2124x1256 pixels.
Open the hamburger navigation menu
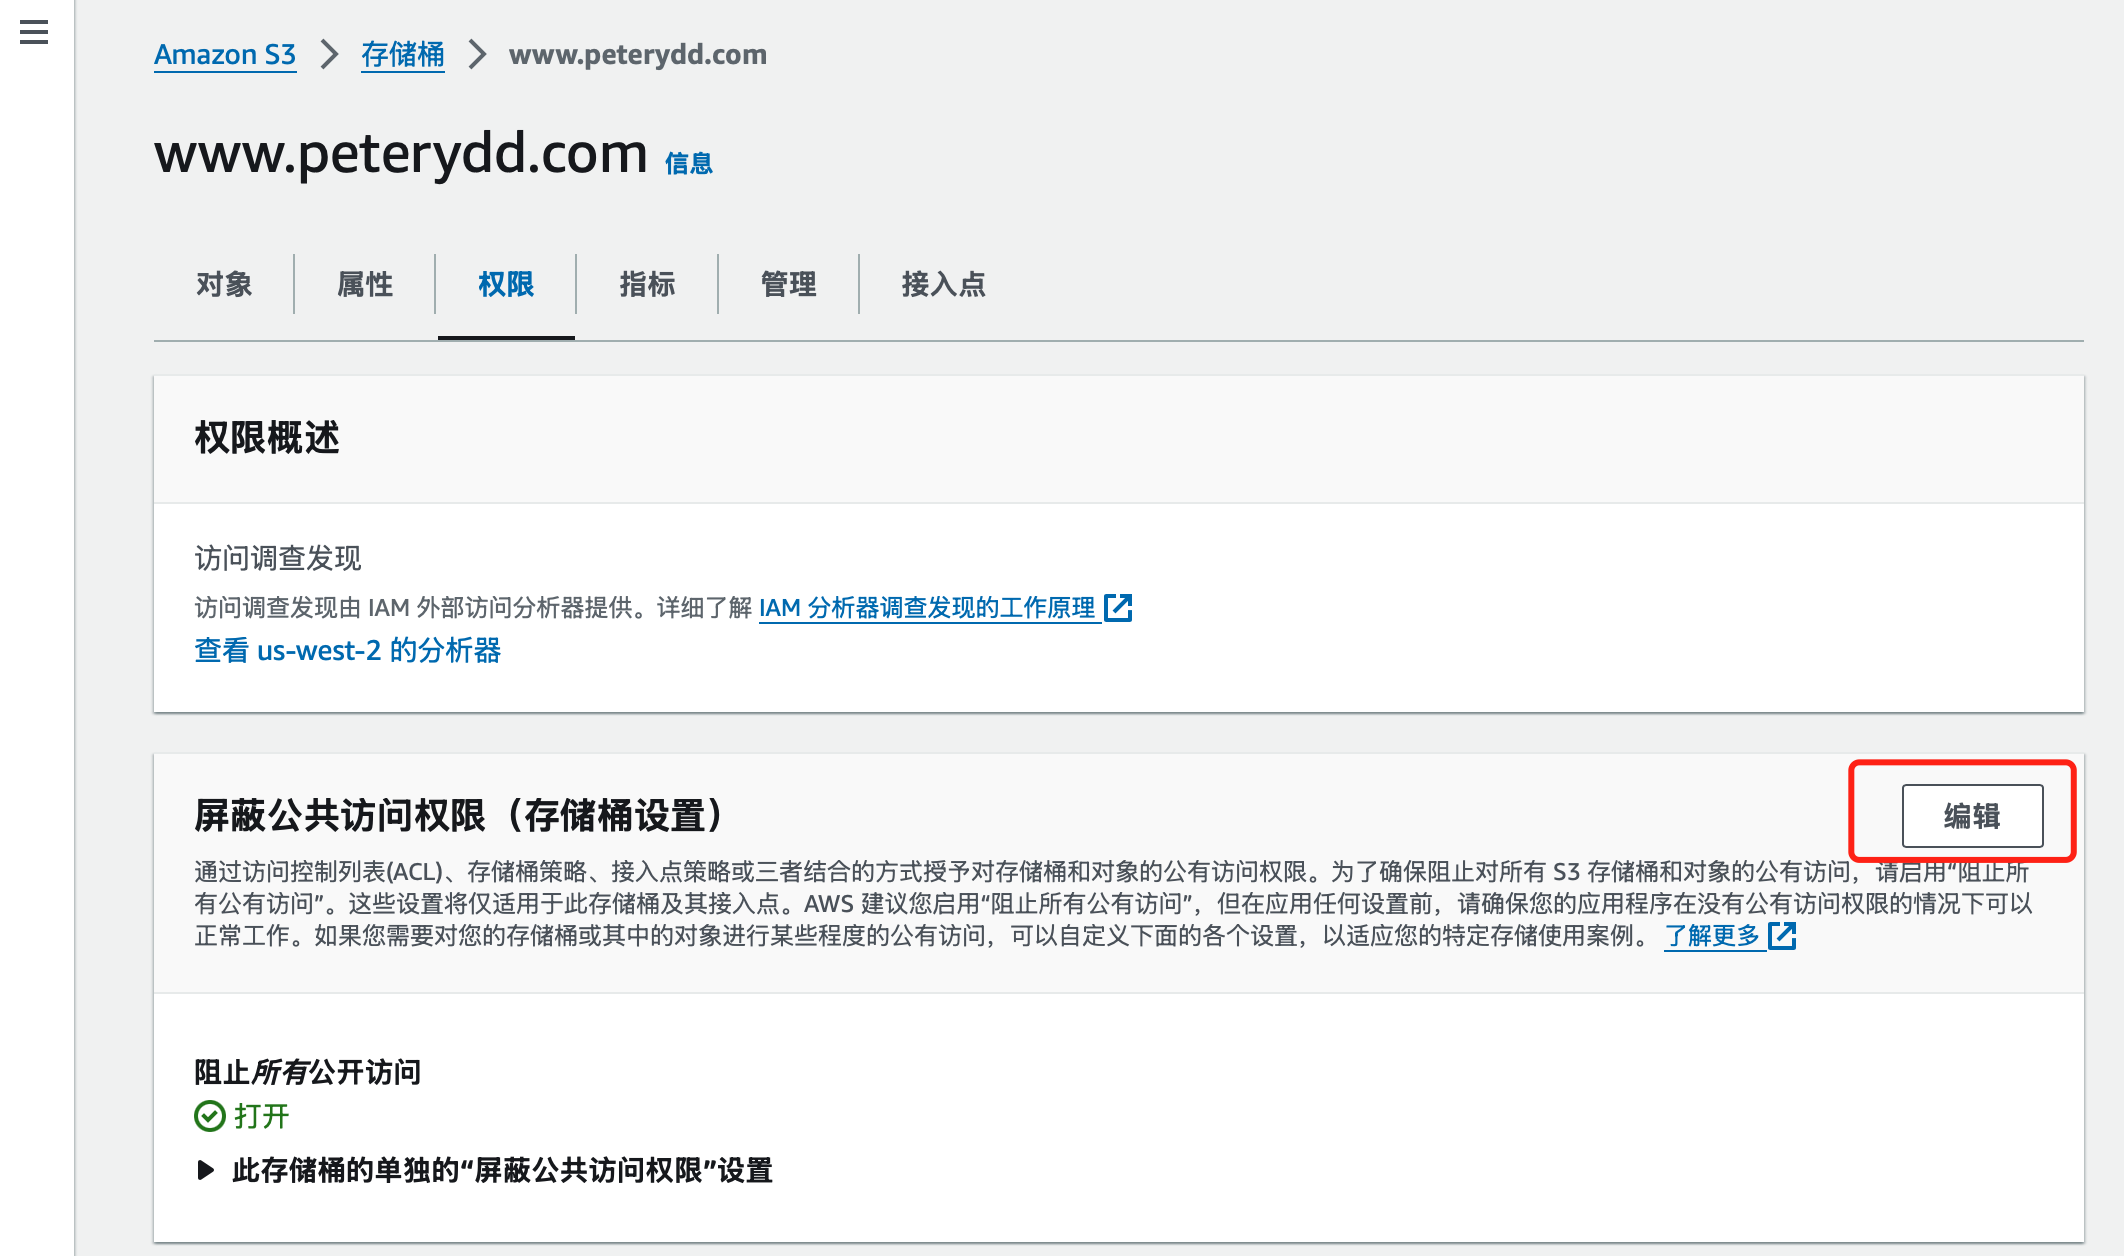click(x=34, y=32)
